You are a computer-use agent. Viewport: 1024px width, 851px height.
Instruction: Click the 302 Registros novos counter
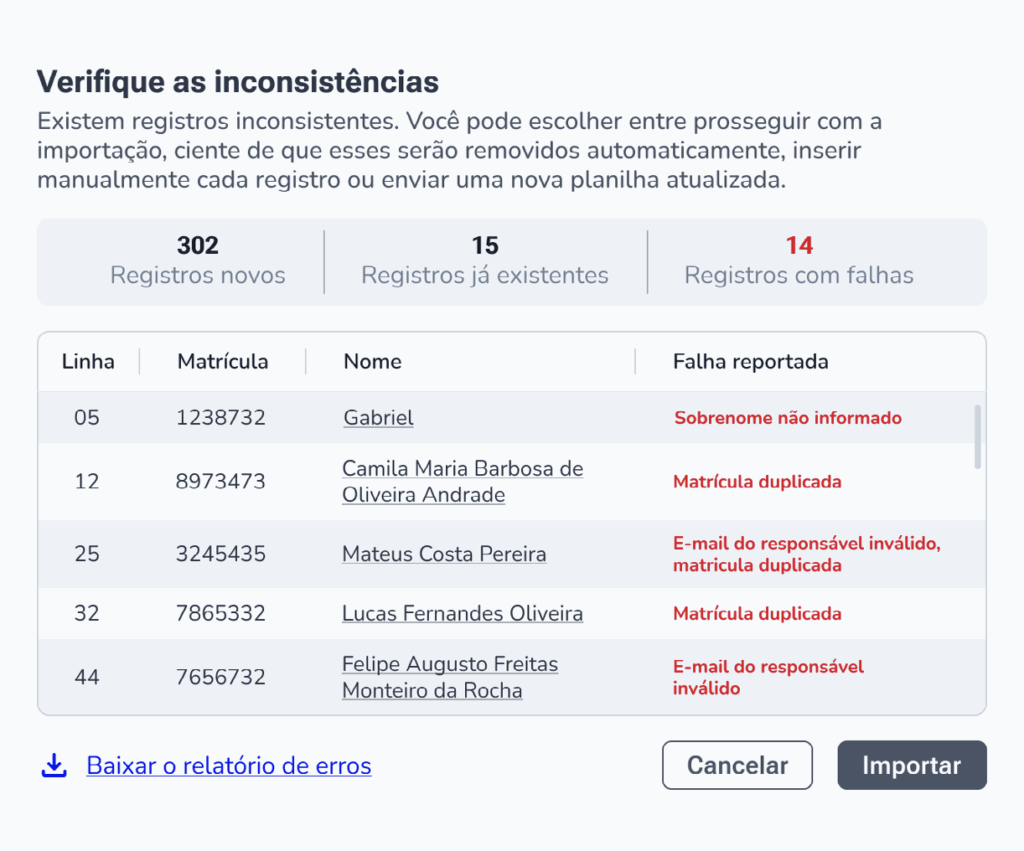click(x=198, y=261)
